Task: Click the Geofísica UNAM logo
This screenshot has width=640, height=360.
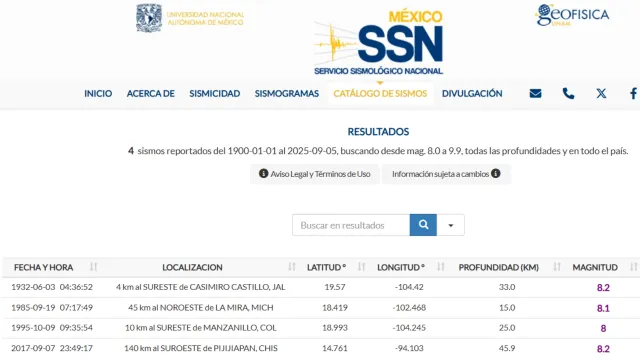Action: pyautogui.click(x=572, y=15)
